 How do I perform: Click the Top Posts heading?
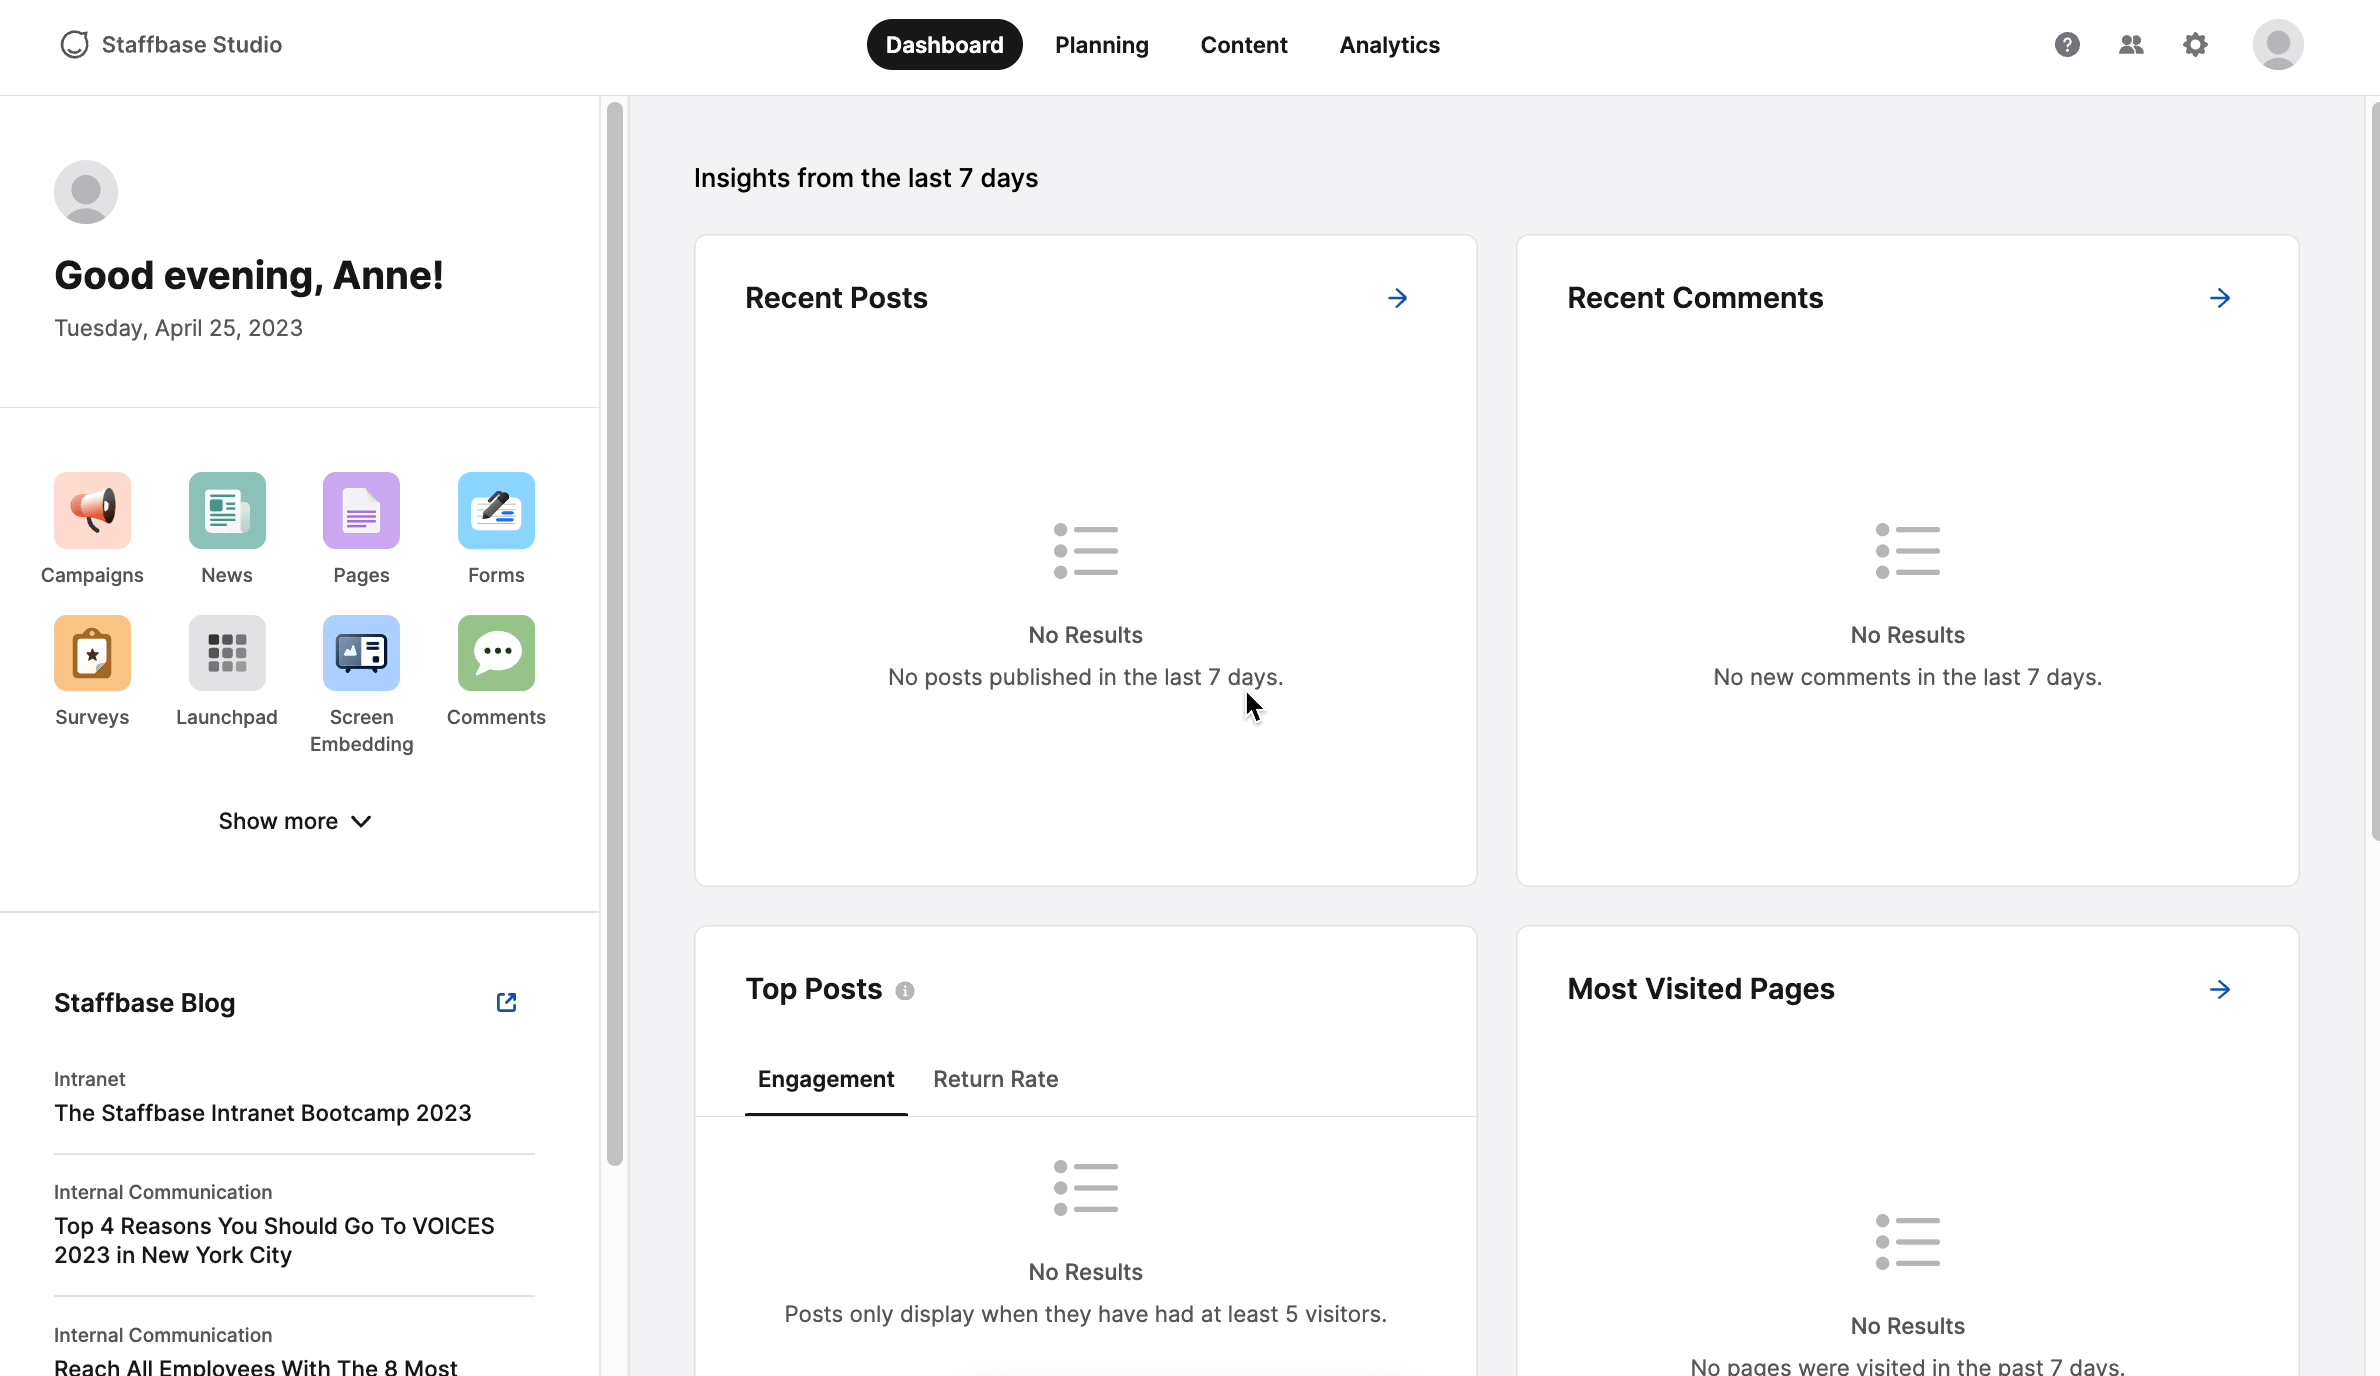pyautogui.click(x=814, y=989)
